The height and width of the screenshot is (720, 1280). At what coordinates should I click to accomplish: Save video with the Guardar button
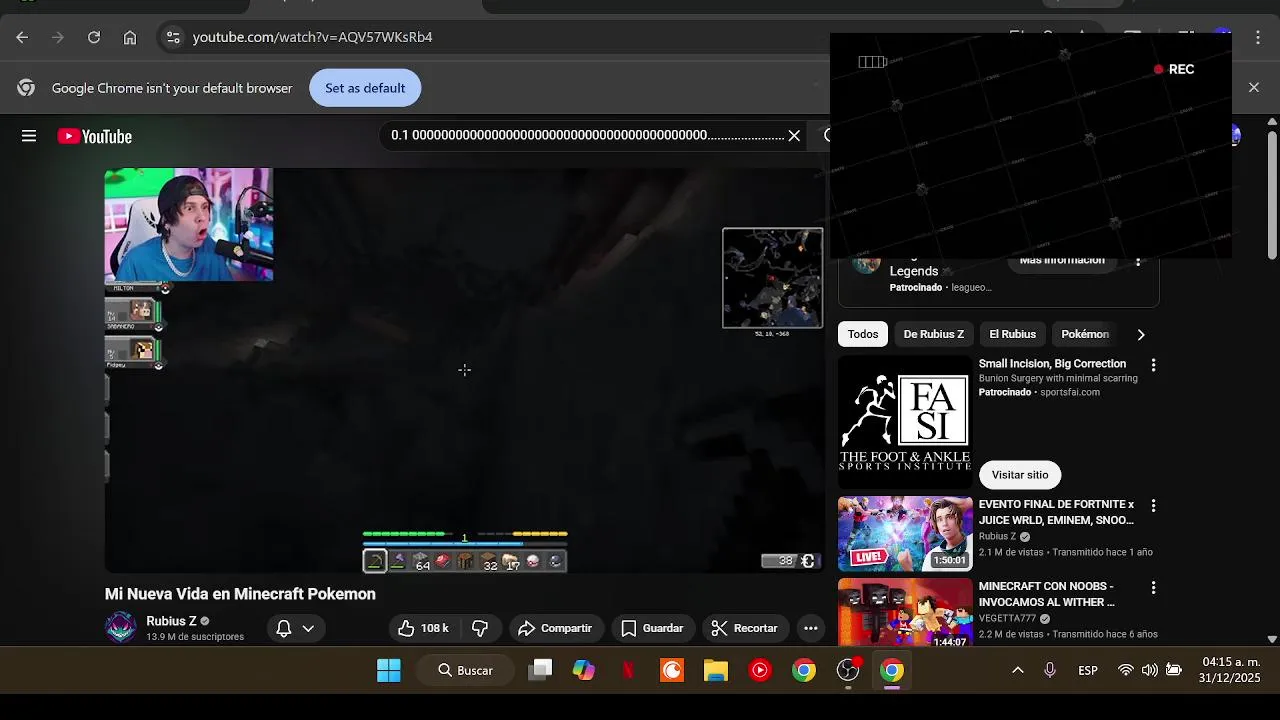[653, 628]
